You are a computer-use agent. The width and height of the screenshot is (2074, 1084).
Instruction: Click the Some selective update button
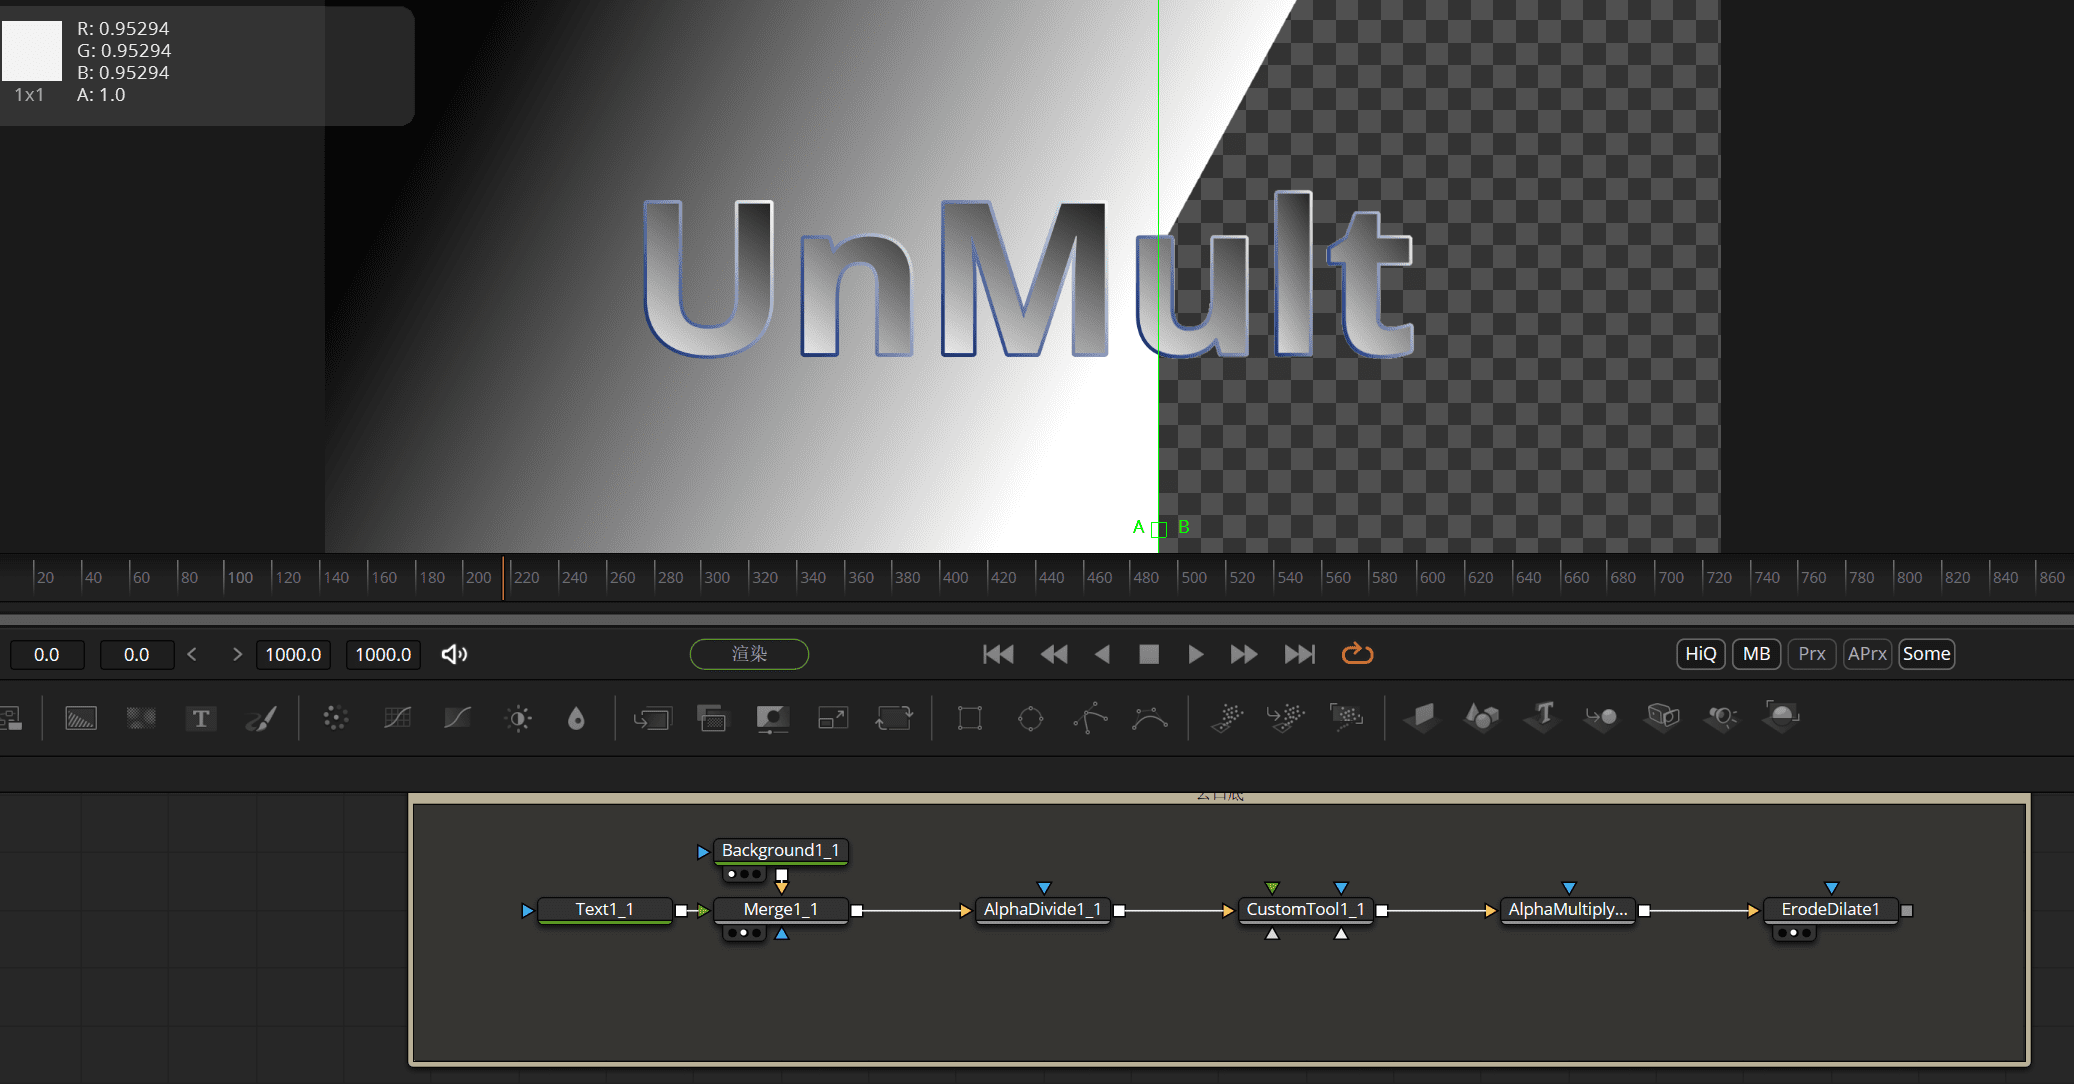click(1926, 654)
